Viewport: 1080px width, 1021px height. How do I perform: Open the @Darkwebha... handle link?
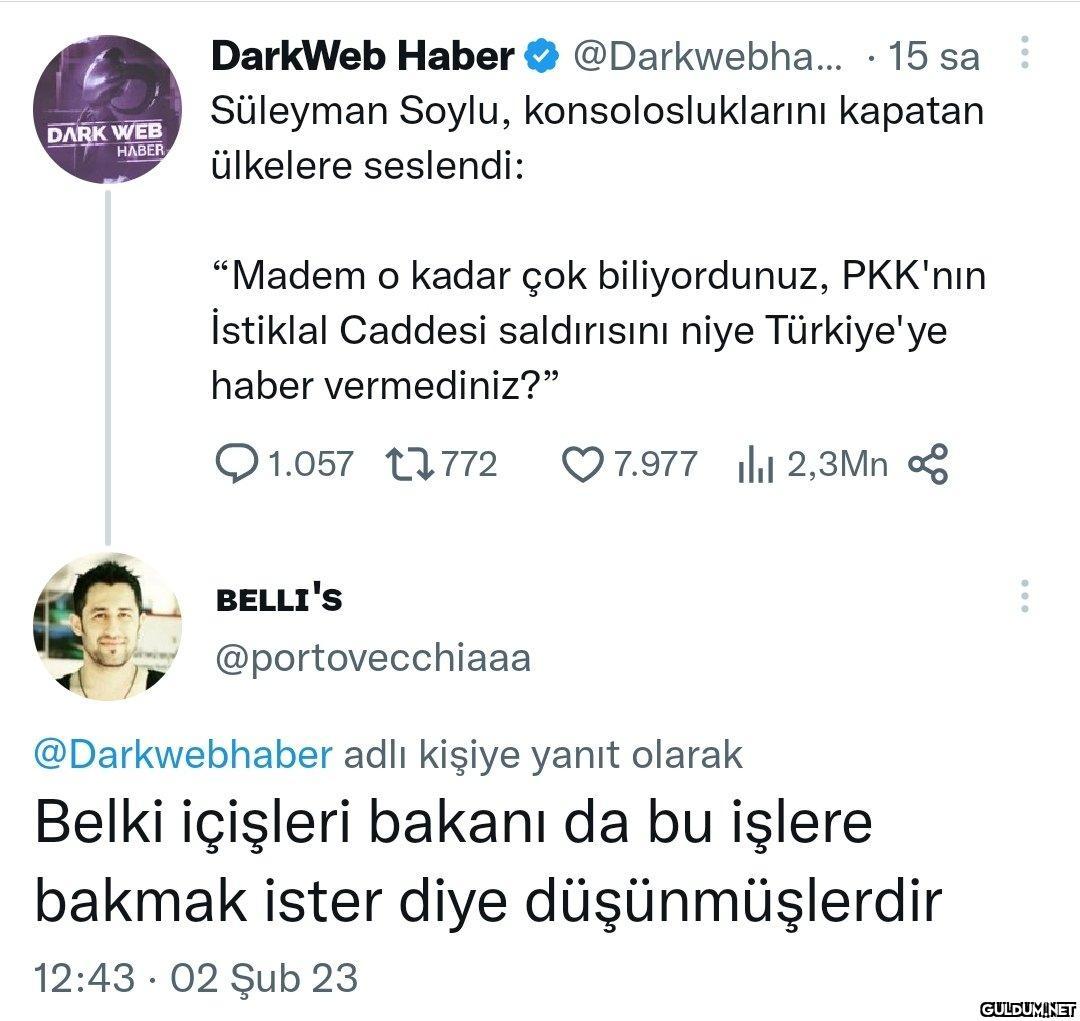(707, 56)
